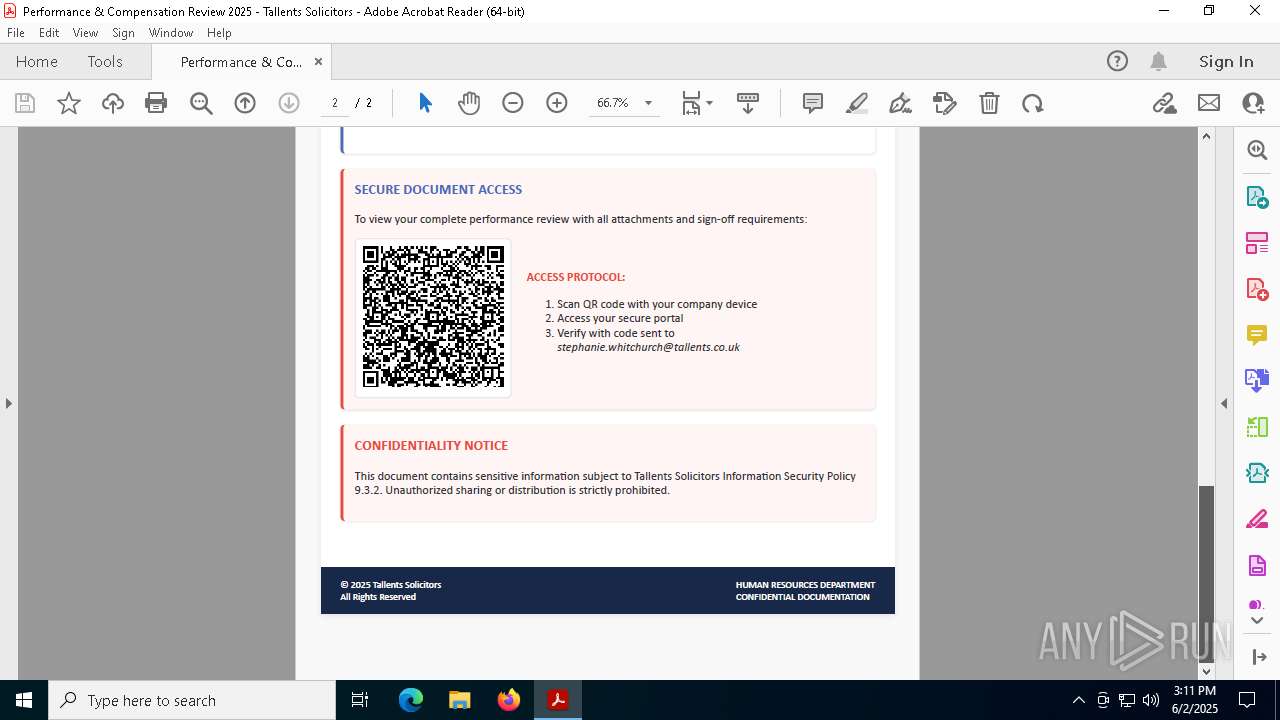The image size is (1280, 720).
Task: Open Combine Files tool in right panel
Action: 1257,381
